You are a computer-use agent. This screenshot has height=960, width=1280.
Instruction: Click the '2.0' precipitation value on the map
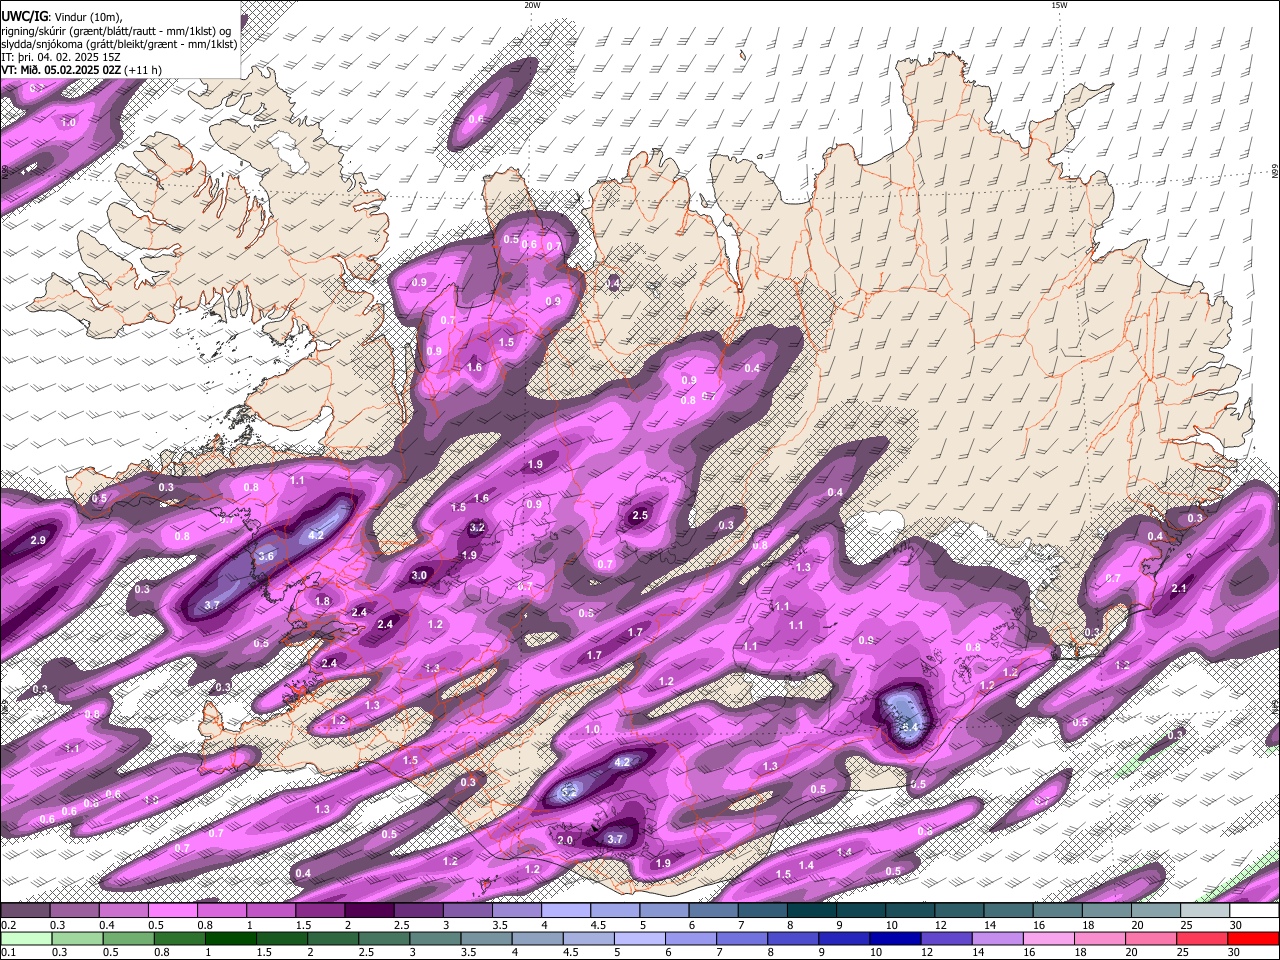[x=565, y=841]
